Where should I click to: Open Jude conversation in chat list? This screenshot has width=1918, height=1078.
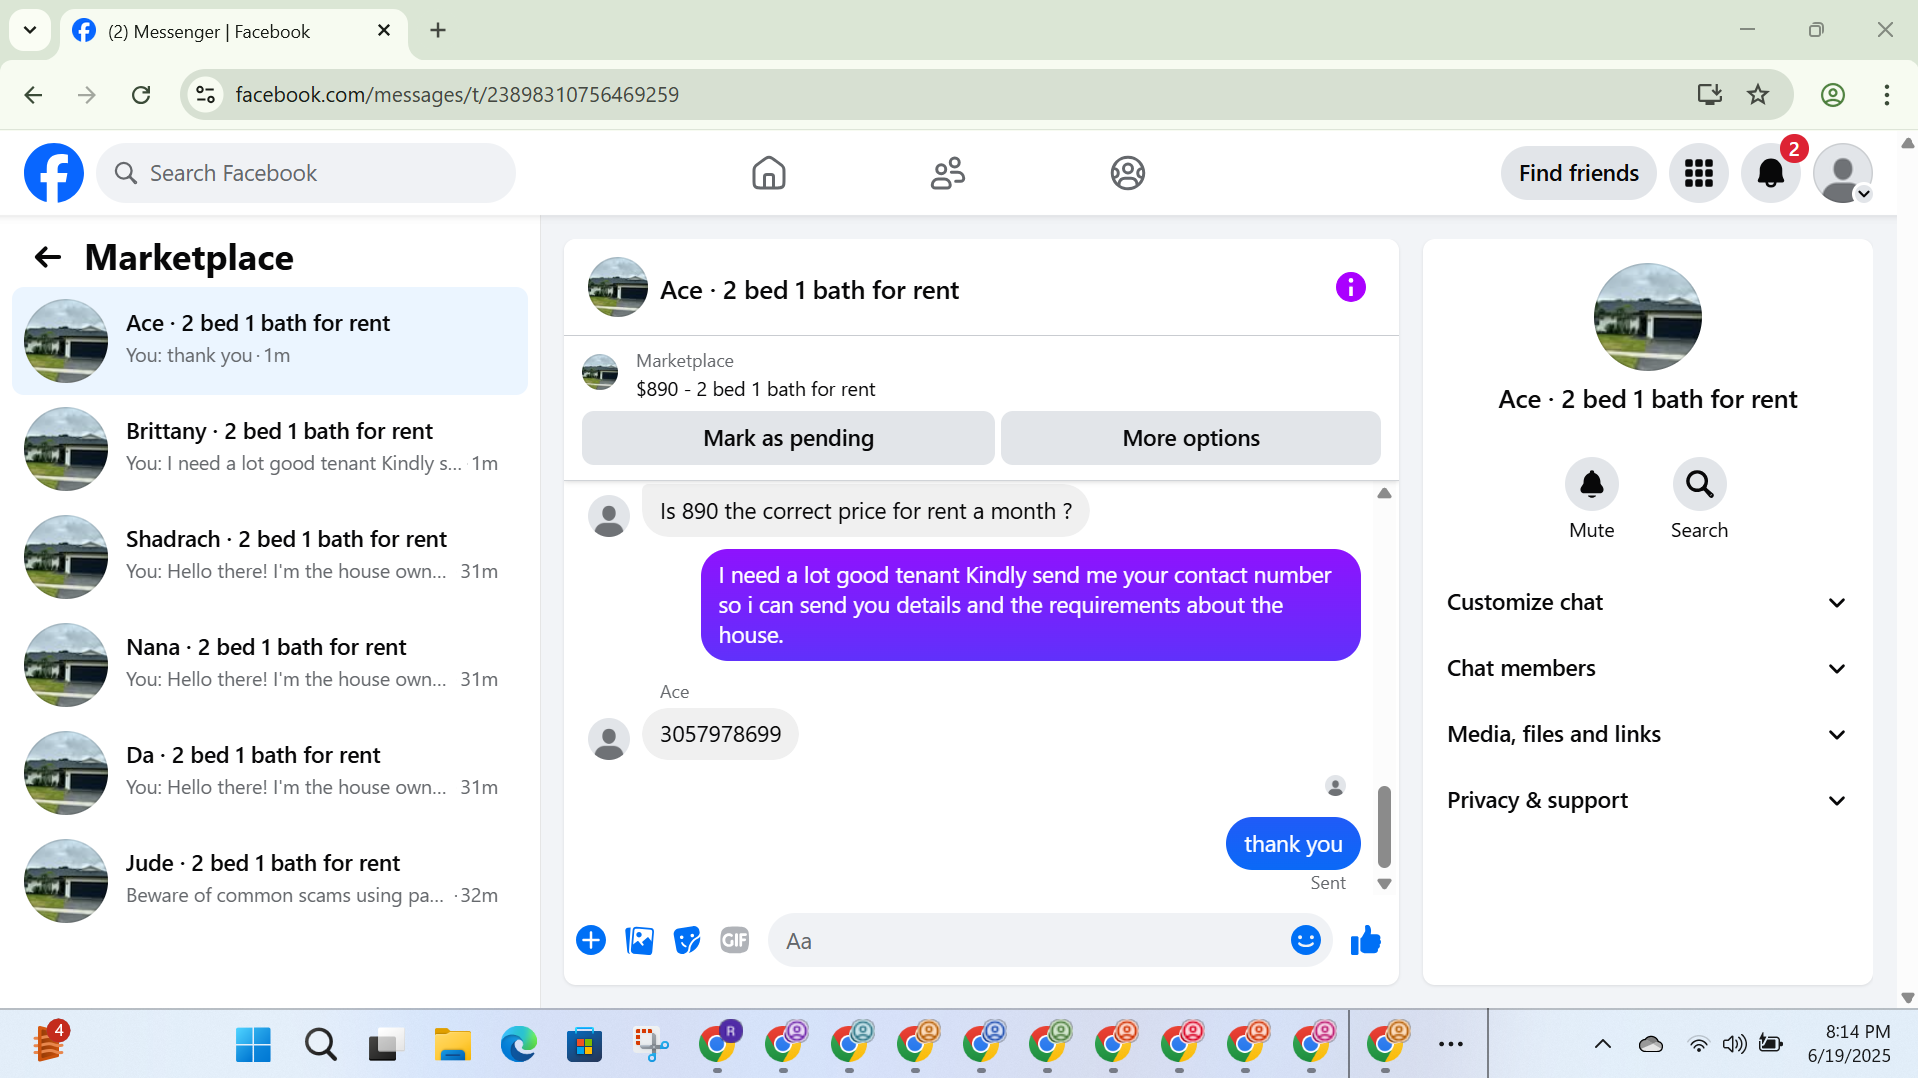pos(270,881)
